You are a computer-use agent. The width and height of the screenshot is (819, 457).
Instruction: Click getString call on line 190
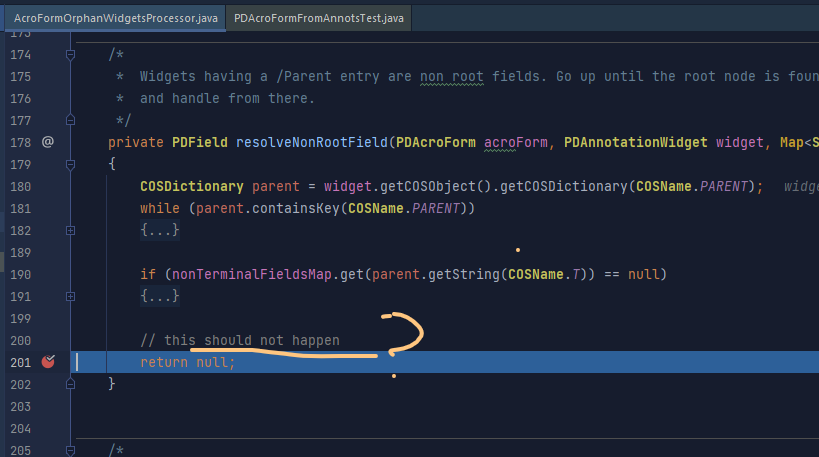(464, 274)
